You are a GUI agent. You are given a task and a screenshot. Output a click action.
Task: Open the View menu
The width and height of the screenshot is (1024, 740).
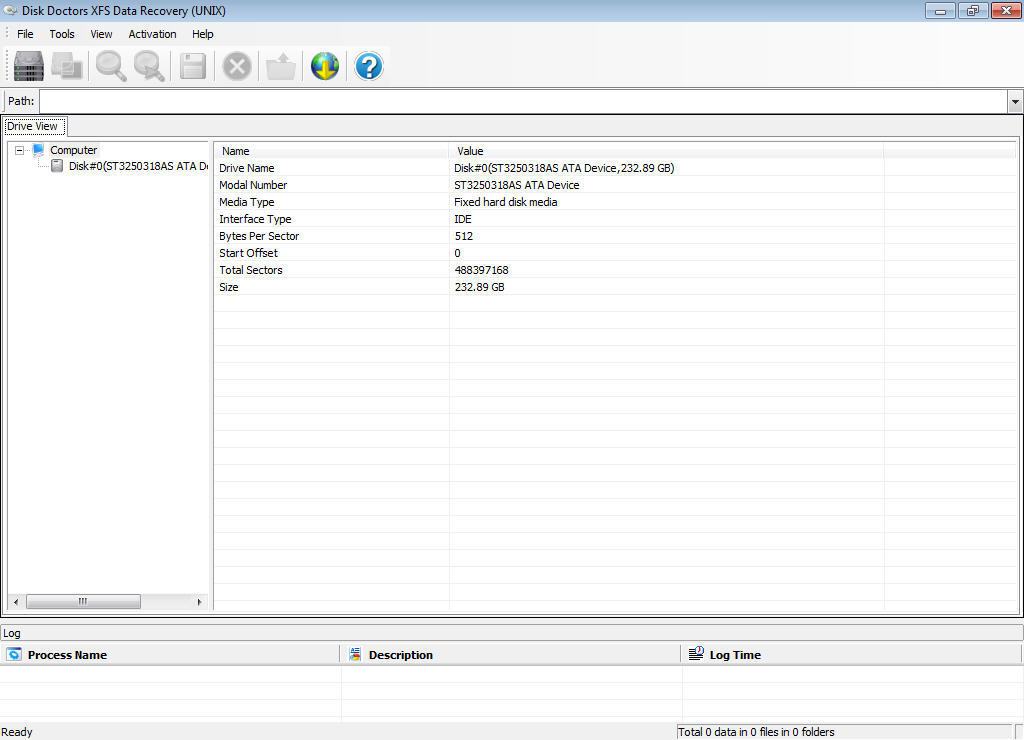[x=101, y=33]
